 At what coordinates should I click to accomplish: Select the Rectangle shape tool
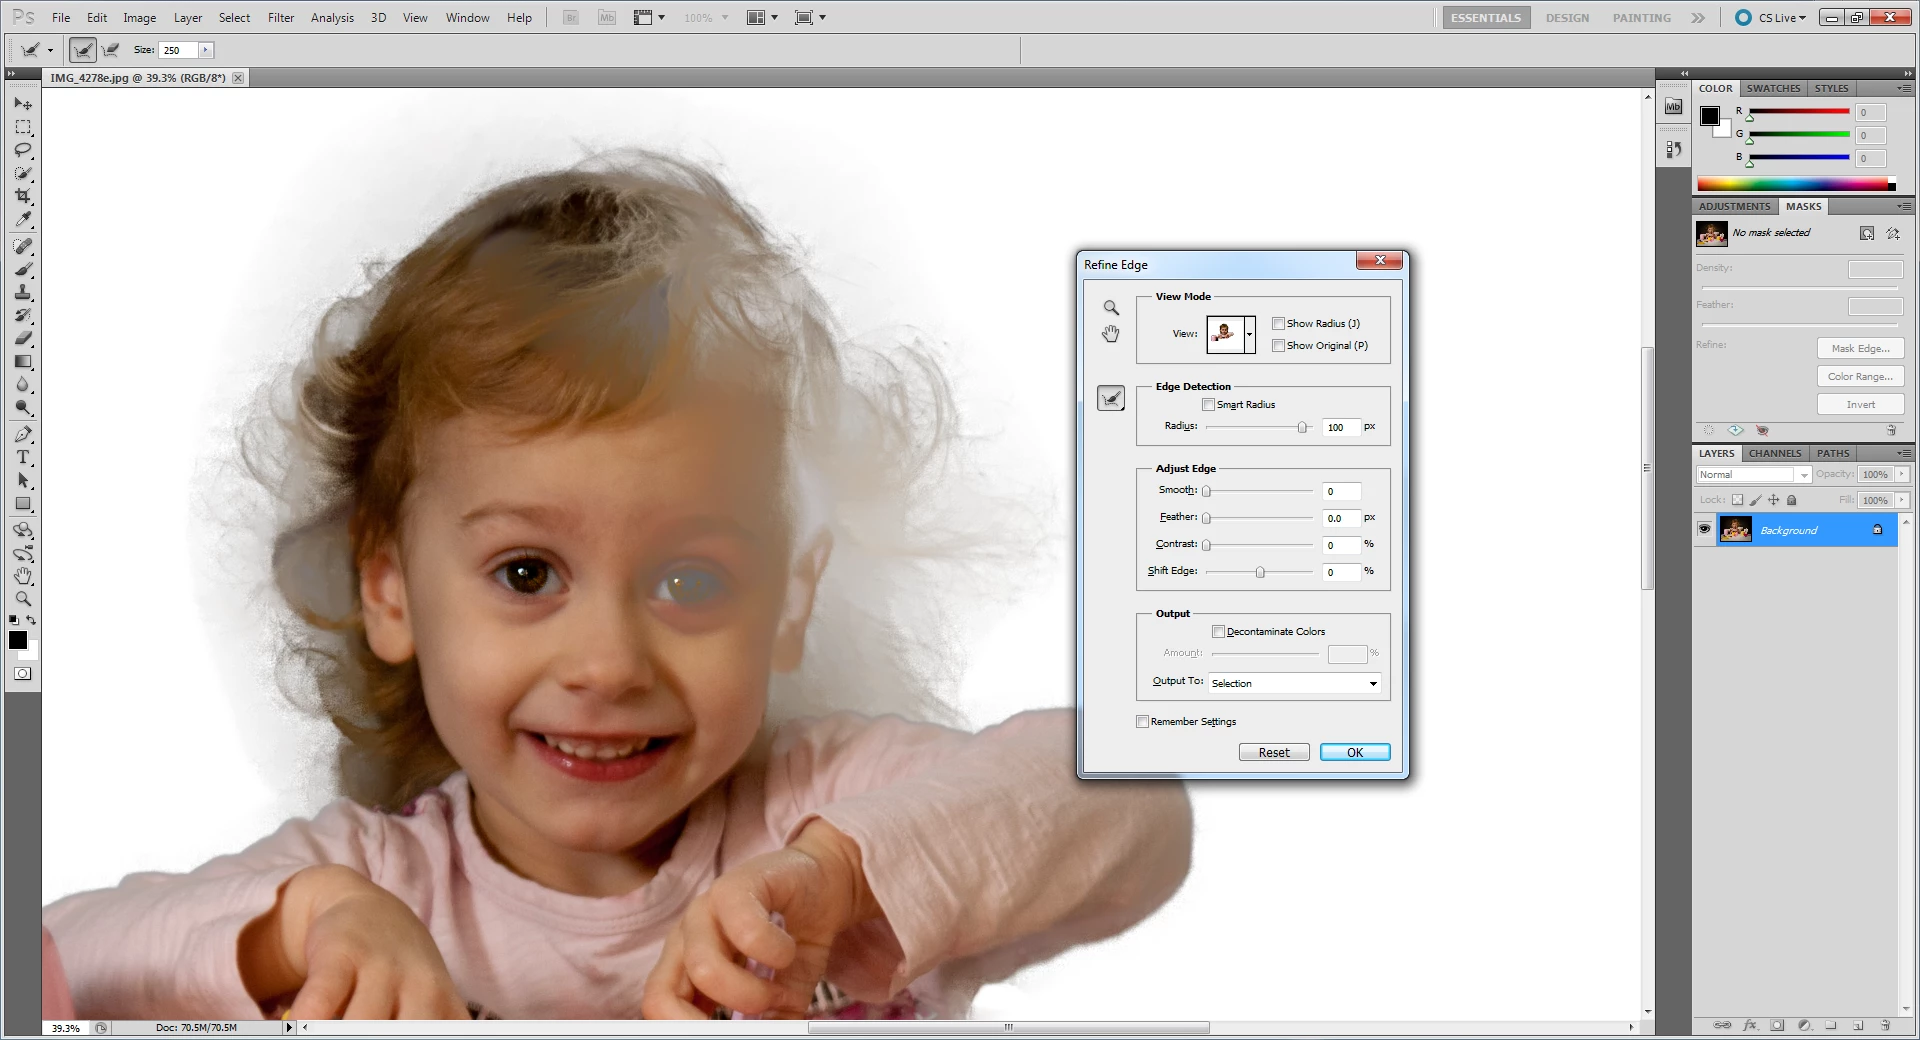coord(23,503)
